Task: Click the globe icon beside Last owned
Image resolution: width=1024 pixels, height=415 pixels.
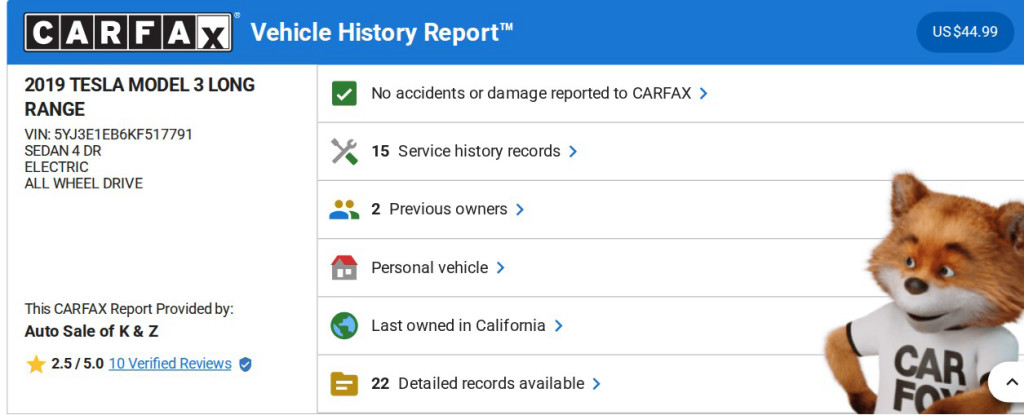Action: (344, 326)
